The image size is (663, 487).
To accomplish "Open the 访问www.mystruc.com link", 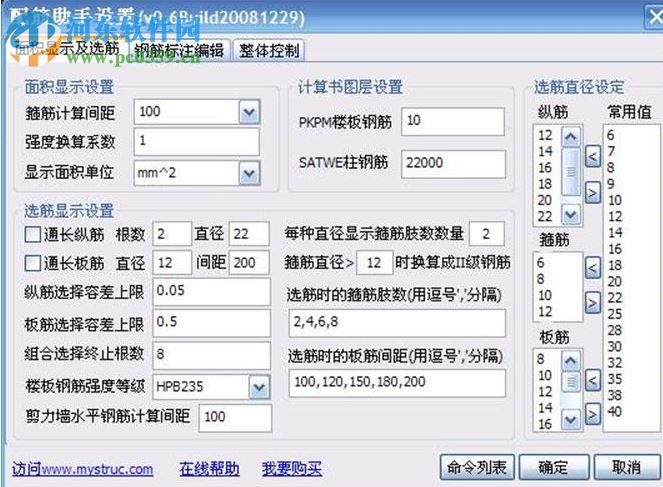I will click(82, 469).
